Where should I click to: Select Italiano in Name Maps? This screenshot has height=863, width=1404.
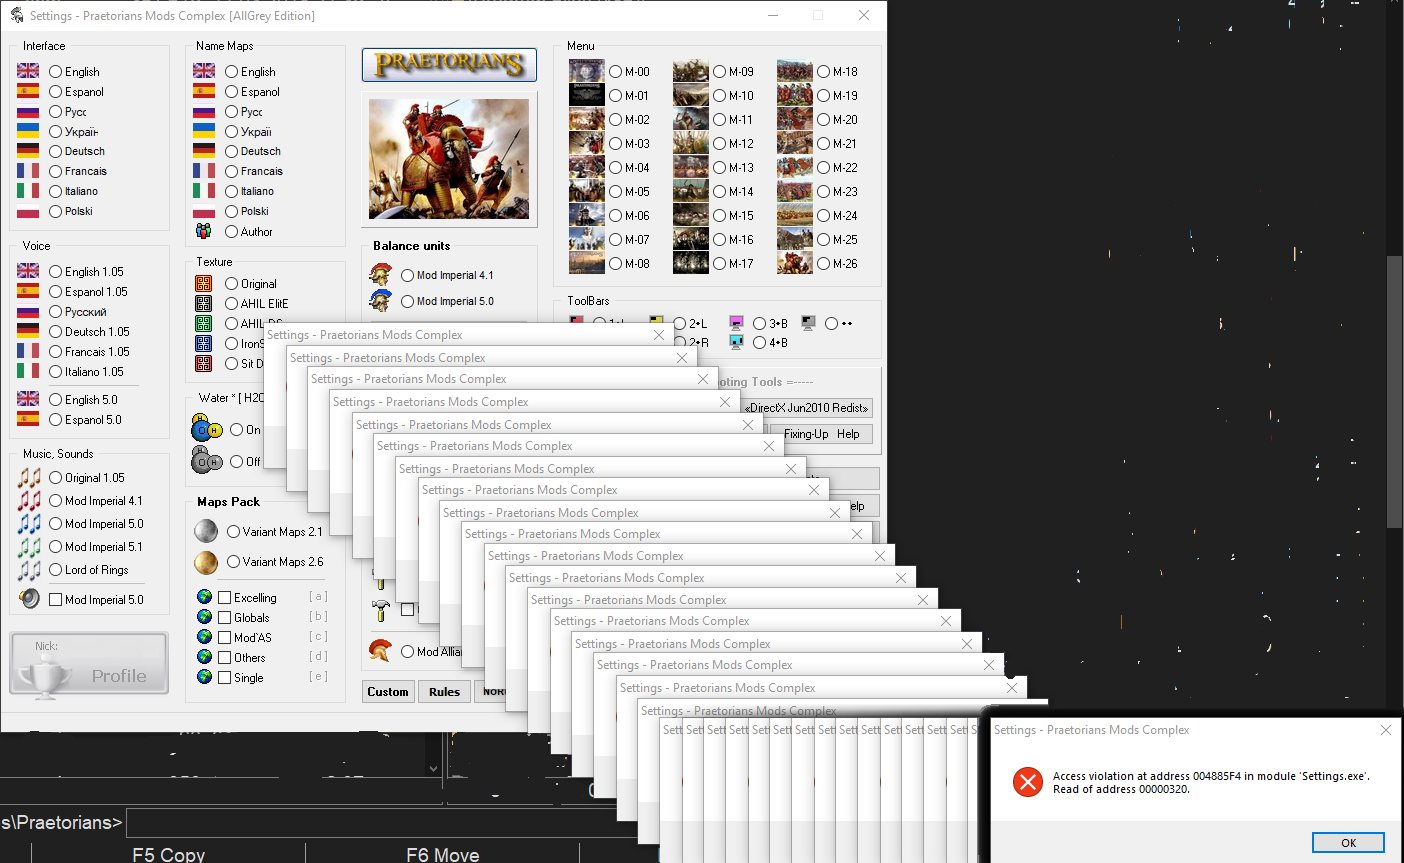click(232, 191)
